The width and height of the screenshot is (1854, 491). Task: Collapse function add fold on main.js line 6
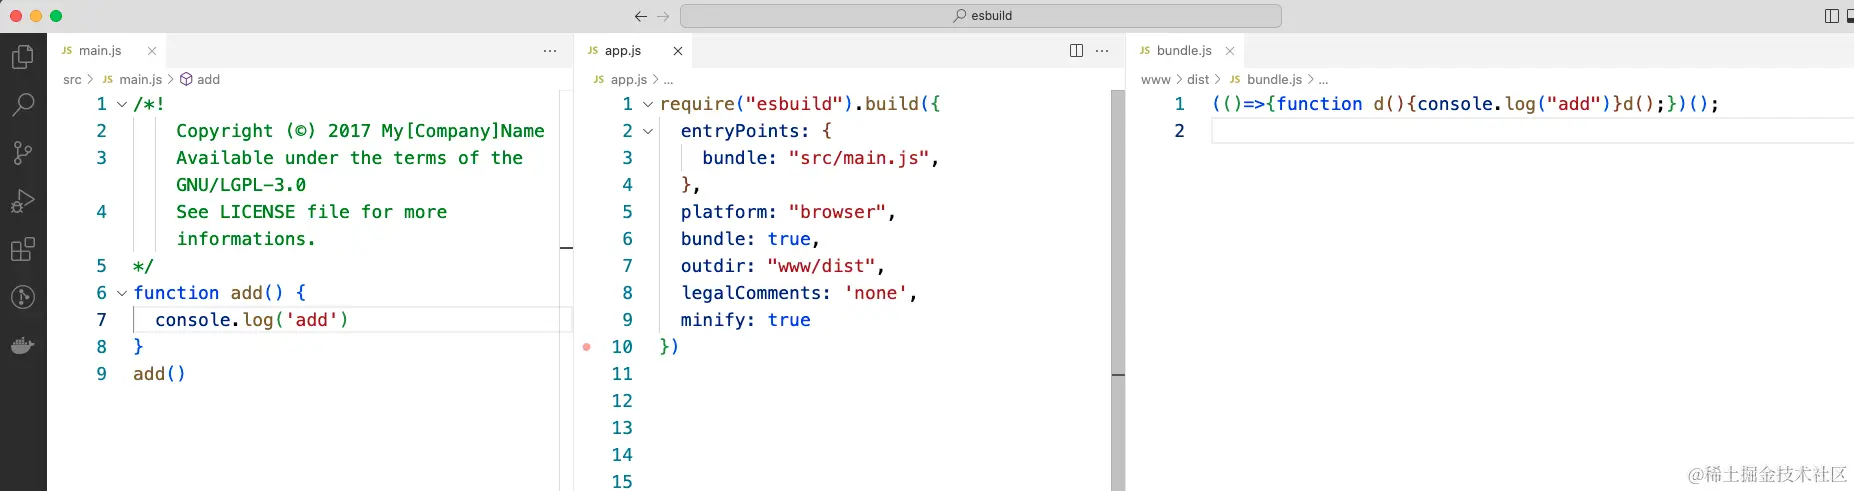122,293
